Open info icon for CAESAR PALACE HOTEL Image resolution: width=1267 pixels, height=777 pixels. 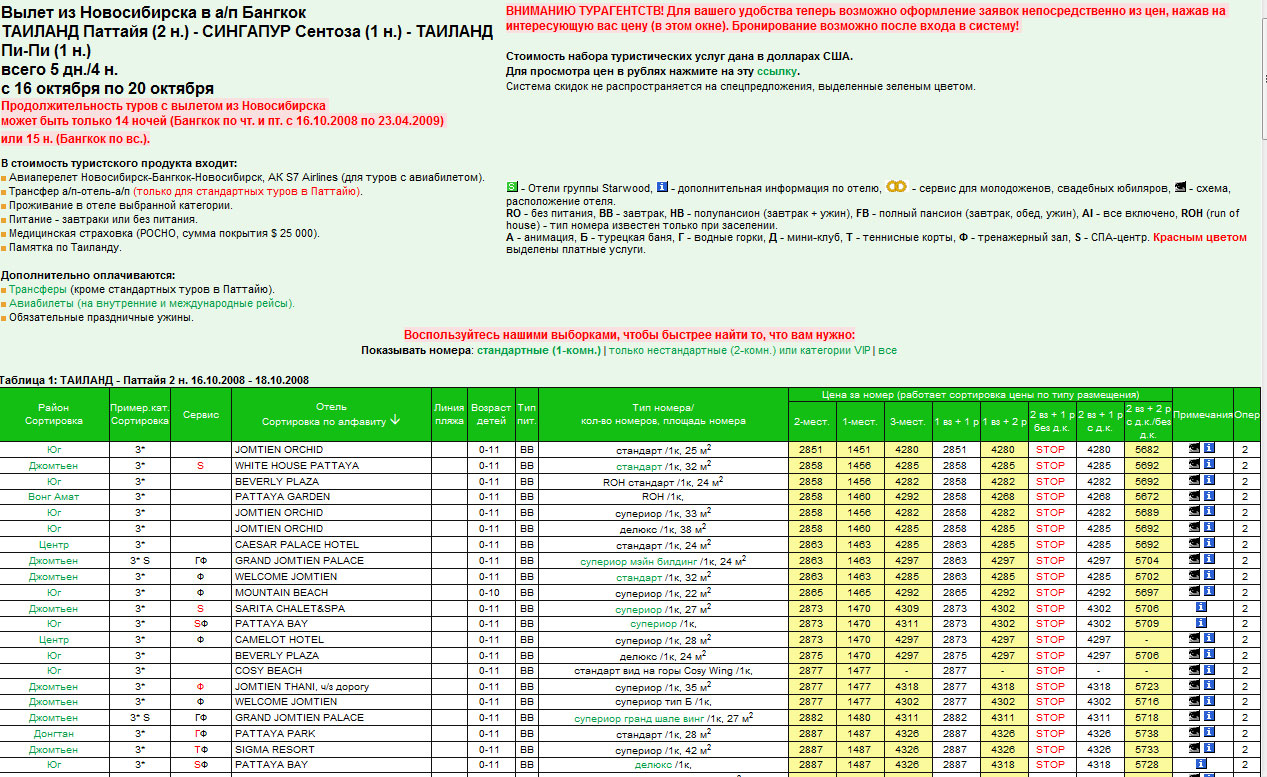[1208, 545]
